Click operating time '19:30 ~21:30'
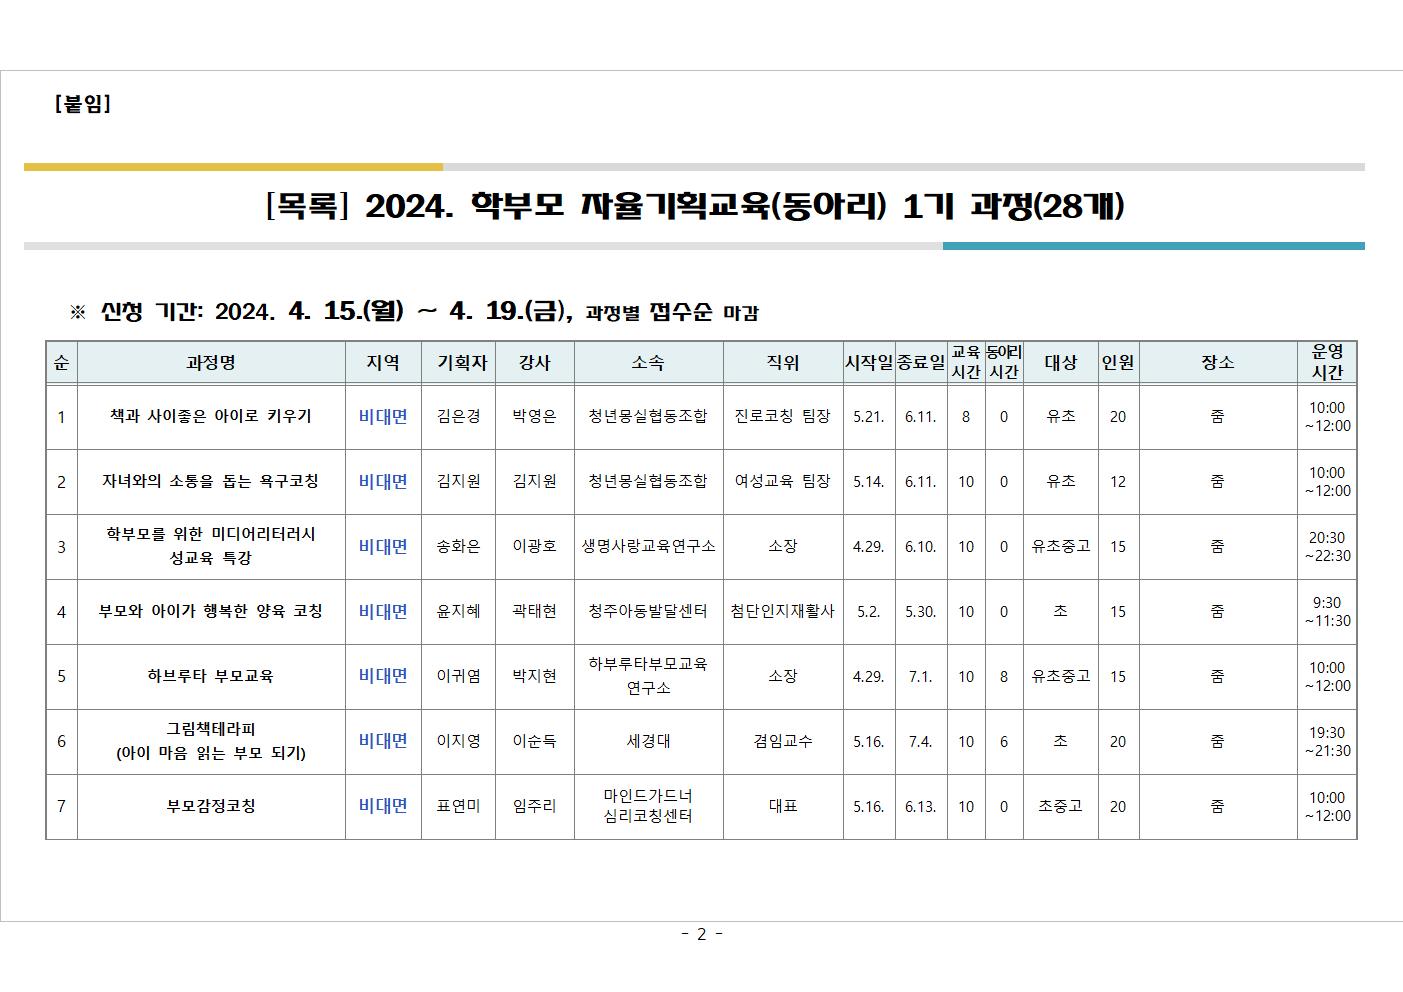Screen dimensions: 1403x992 point(1327,742)
